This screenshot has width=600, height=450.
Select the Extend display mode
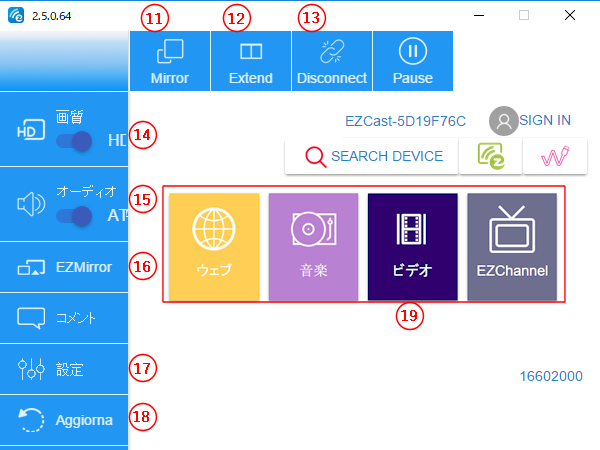click(x=251, y=61)
